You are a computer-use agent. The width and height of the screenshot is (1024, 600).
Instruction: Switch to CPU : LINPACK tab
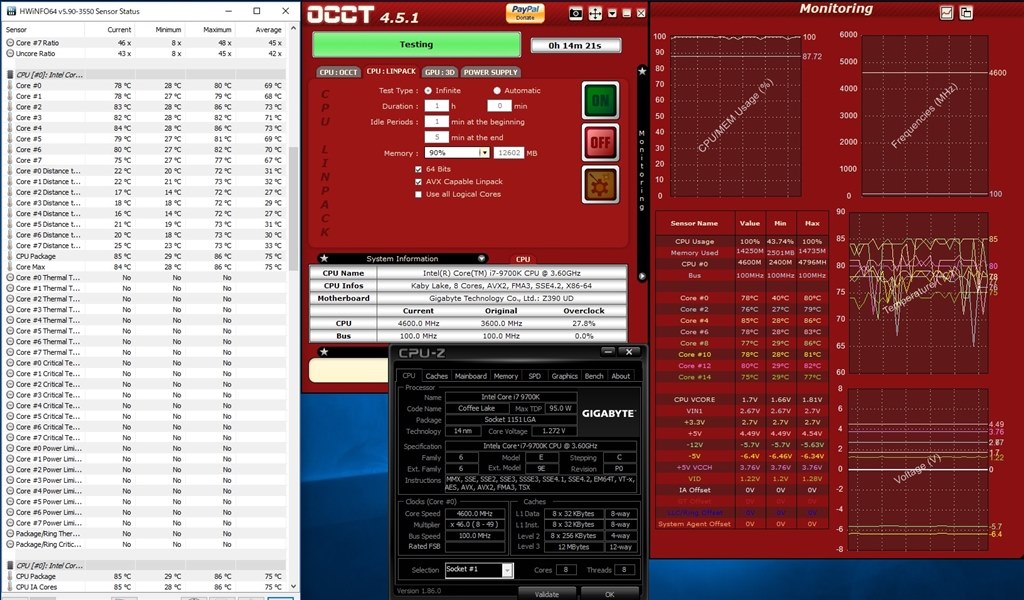(391, 71)
